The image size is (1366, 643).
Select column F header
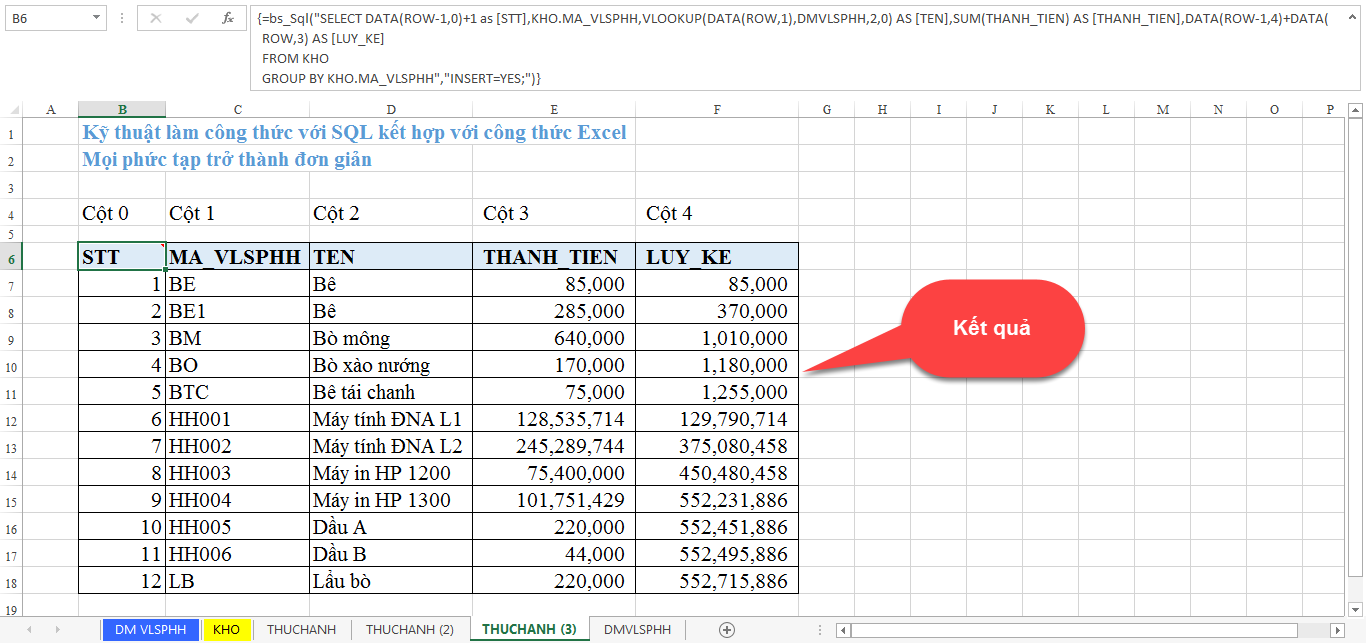pyautogui.click(x=717, y=109)
